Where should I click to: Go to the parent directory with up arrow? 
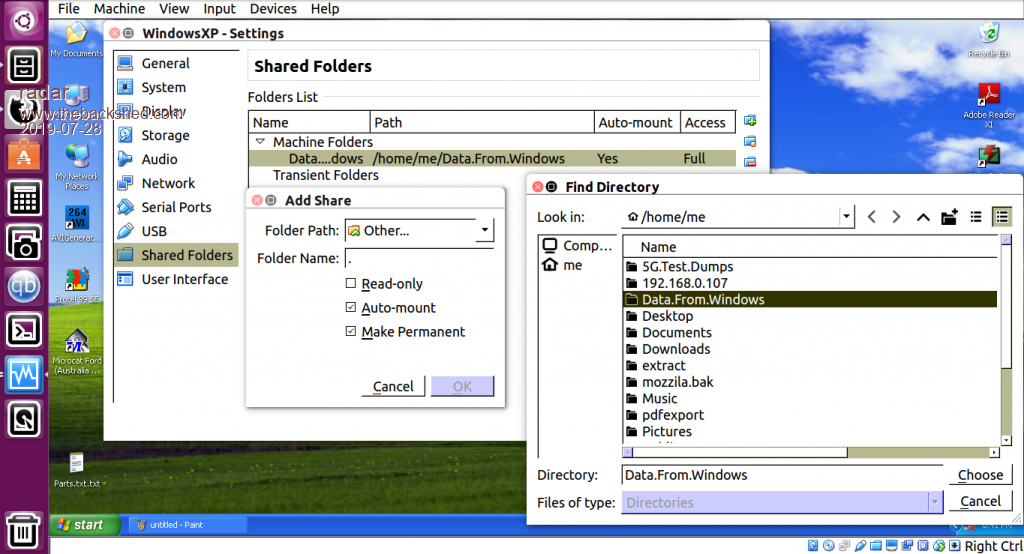pos(923,217)
